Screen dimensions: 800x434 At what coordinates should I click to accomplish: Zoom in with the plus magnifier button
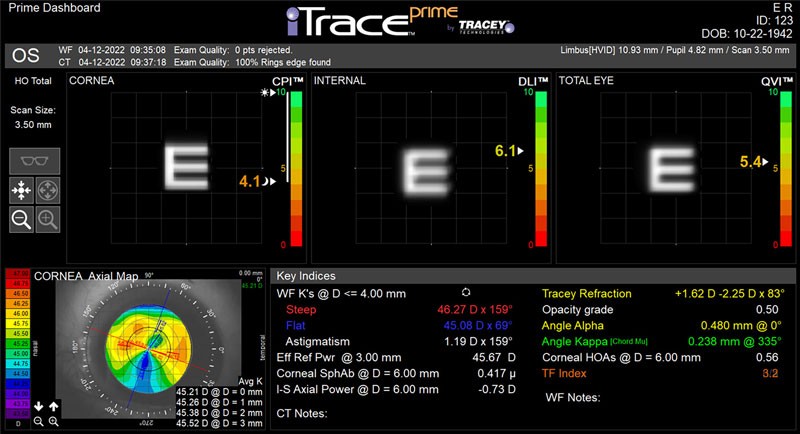(x=48, y=219)
